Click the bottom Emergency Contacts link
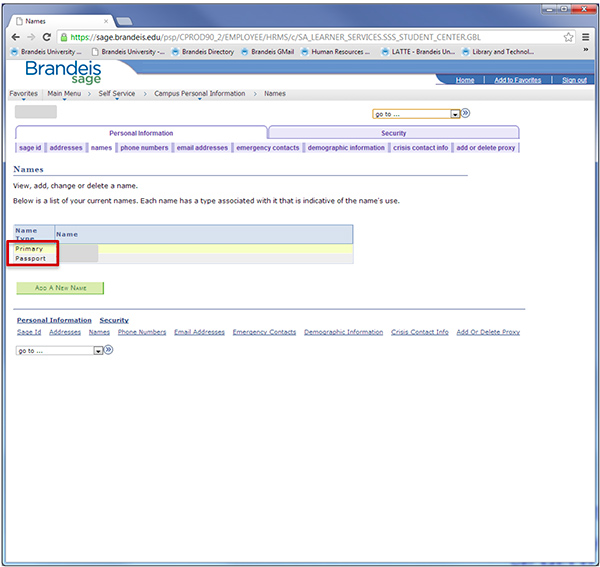This screenshot has width=600, height=567. pyautogui.click(x=264, y=332)
